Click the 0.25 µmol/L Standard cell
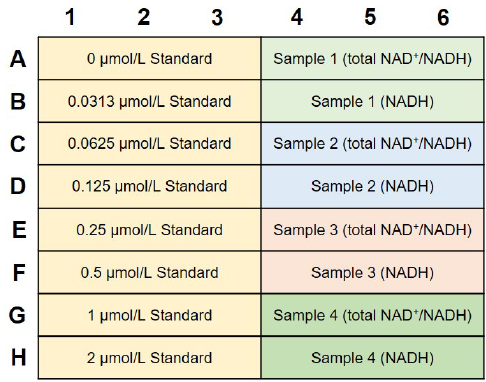The width and height of the screenshot is (486, 382). [150, 230]
